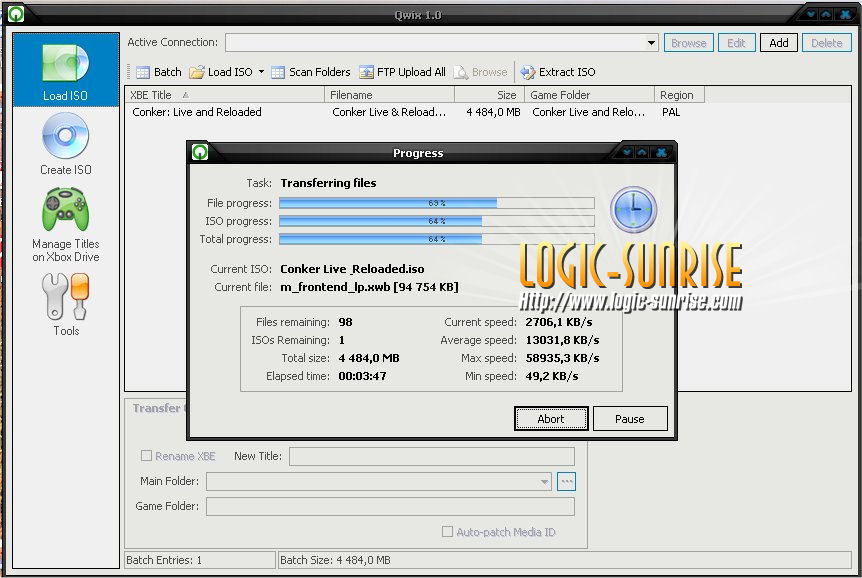
Task: Click the elapsed time value '00:03:47'
Action: point(362,376)
